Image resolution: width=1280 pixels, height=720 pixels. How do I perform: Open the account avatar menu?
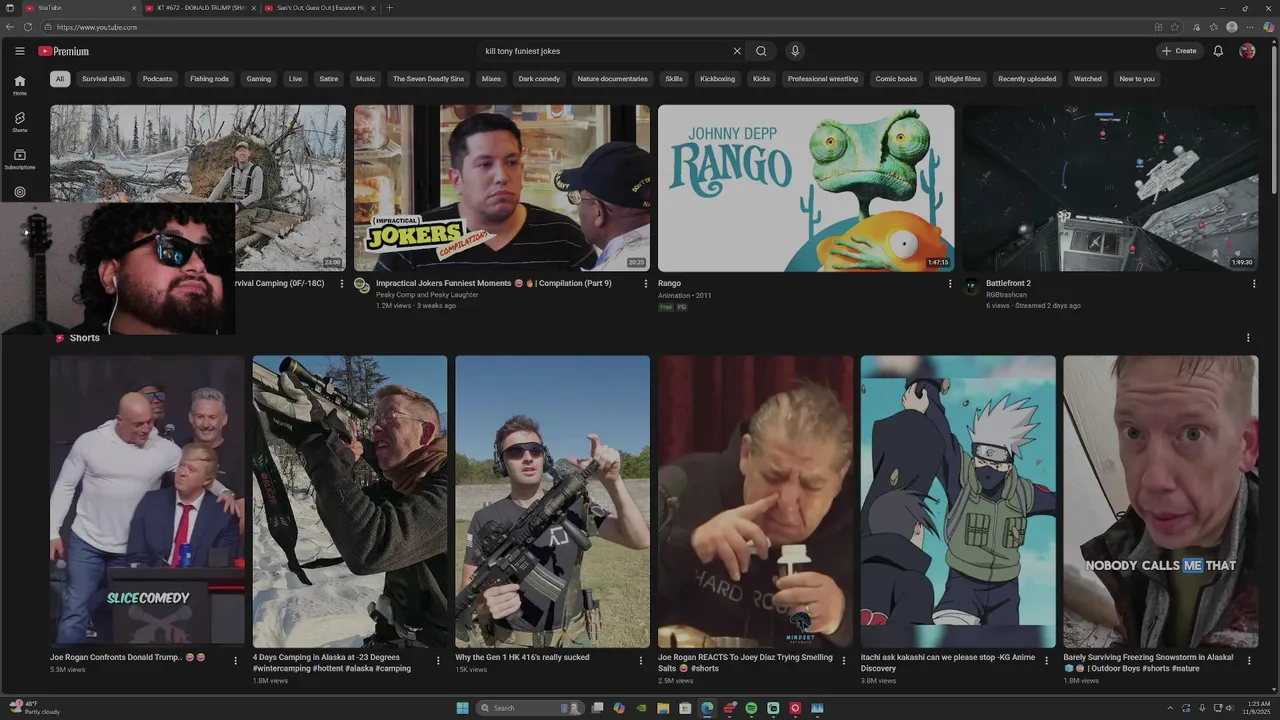click(1247, 51)
